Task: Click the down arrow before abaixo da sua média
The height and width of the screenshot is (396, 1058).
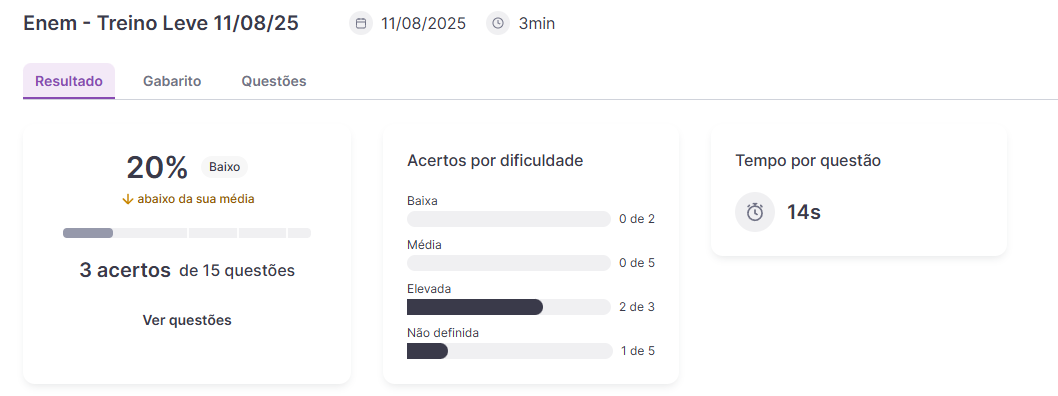Action: point(128,200)
